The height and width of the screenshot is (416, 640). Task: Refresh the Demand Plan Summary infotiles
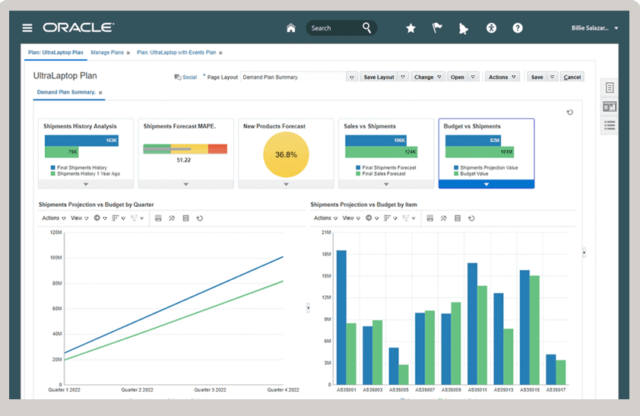tap(570, 112)
